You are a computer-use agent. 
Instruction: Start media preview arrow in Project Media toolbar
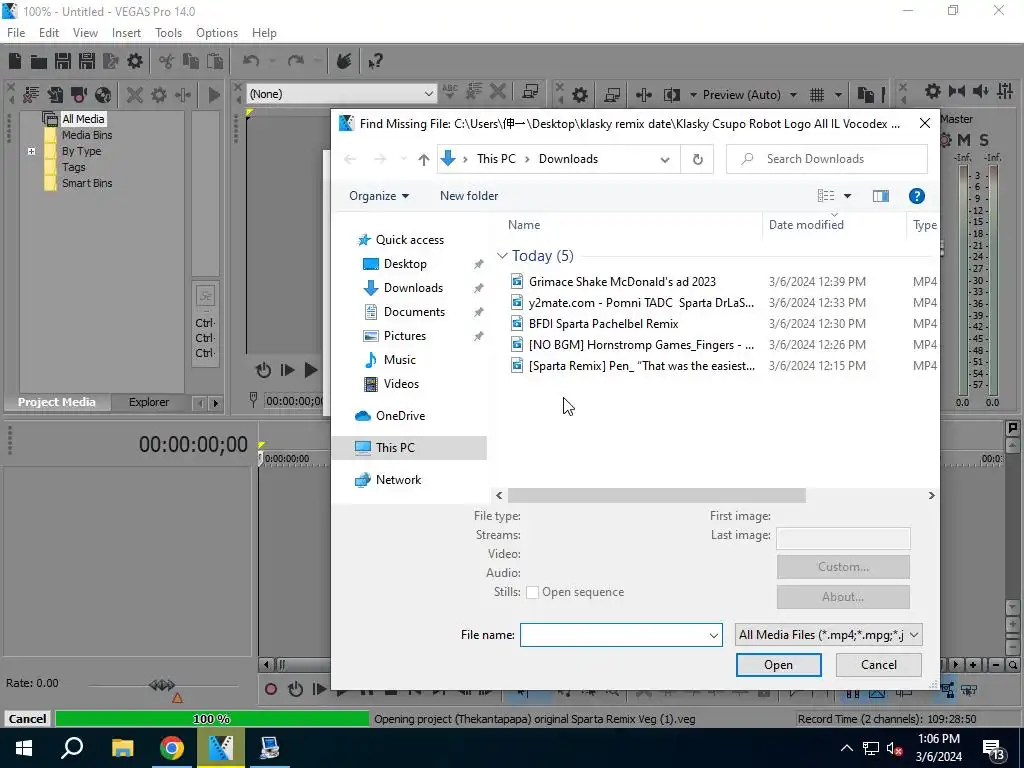[x=214, y=95]
